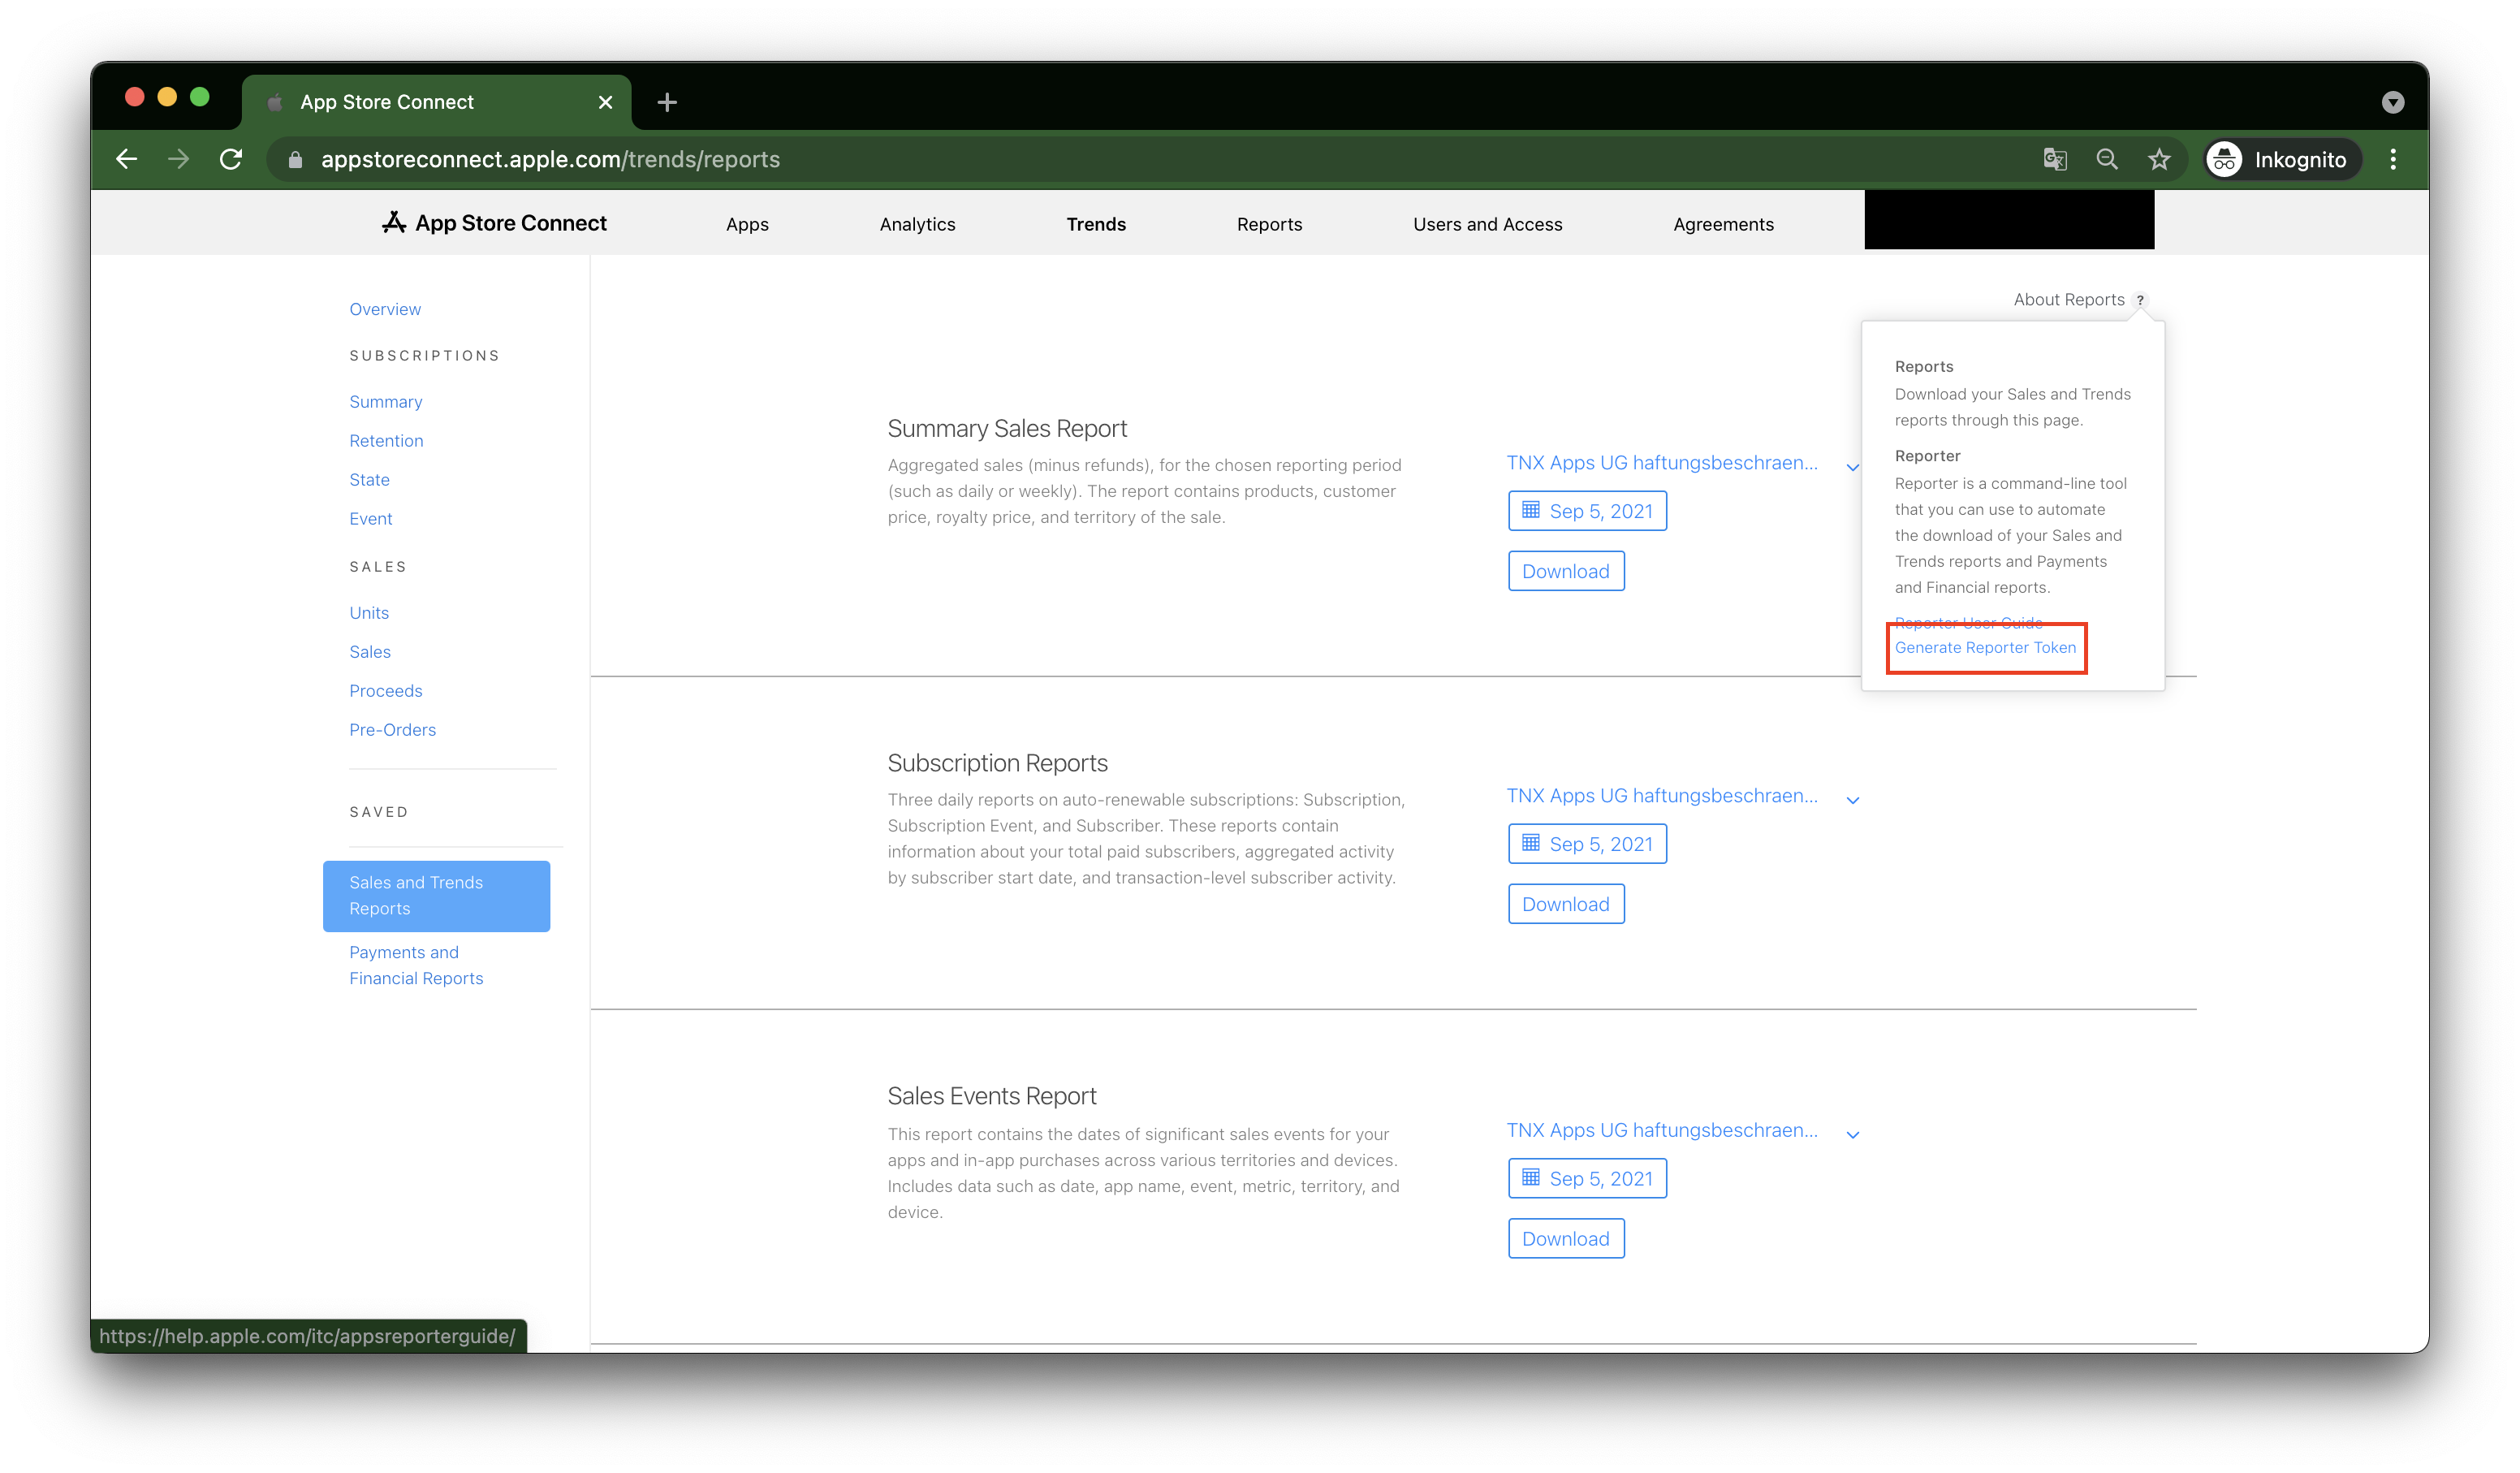Click Generate Reporter Token link
This screenshot has height=1473, width=2520.
(1985, 647)
